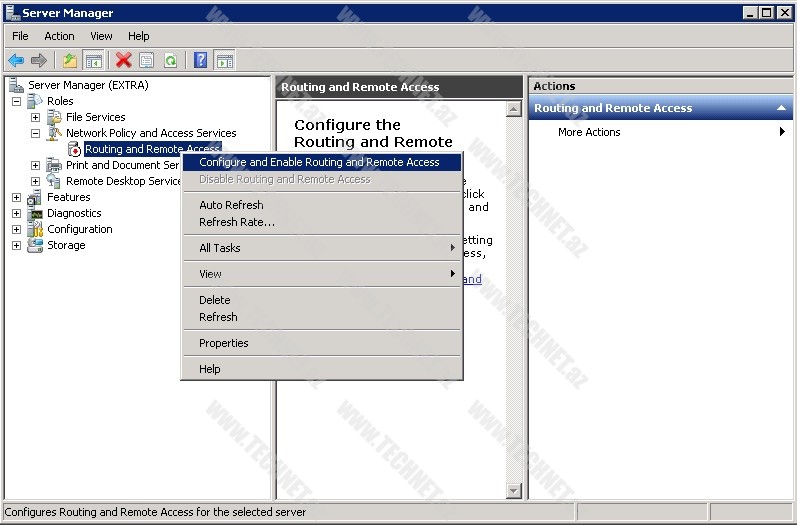Viewport: 797px width, 525px height.
Task: Select Diagnostics in the console tree
Action: pos(74,213)
